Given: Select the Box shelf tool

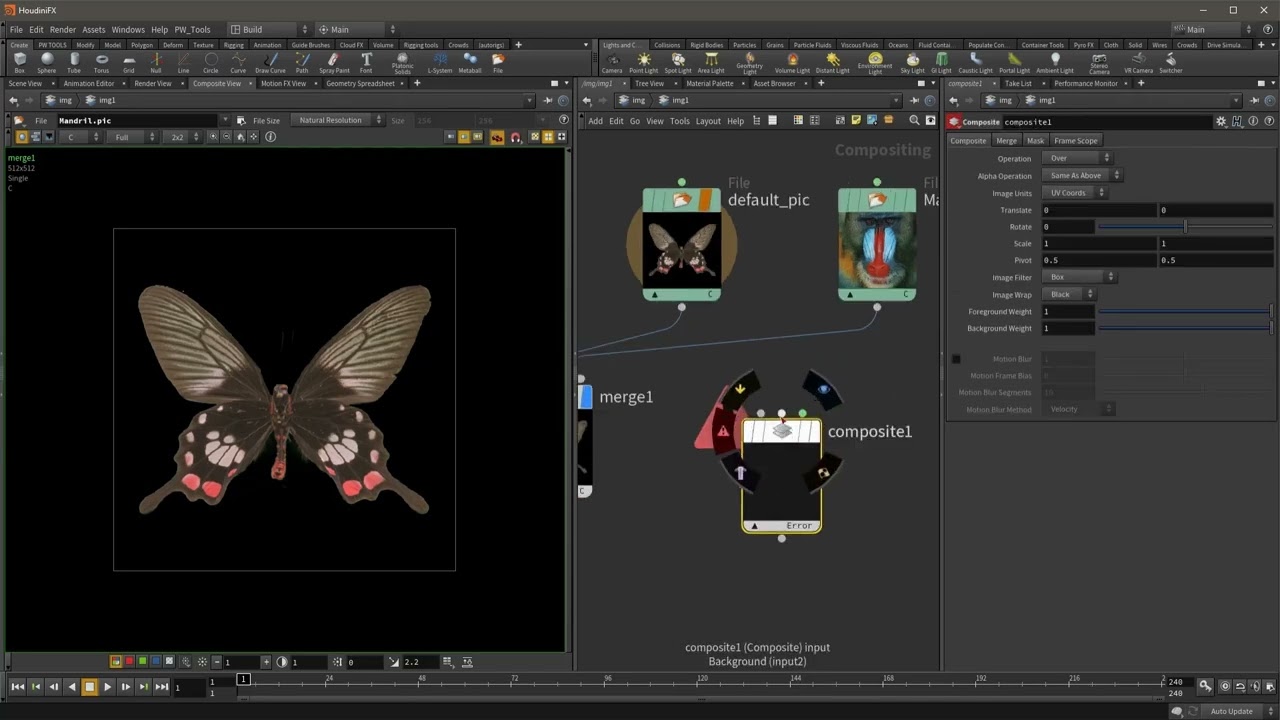Looking at the screenshot, I should [20, 63].
